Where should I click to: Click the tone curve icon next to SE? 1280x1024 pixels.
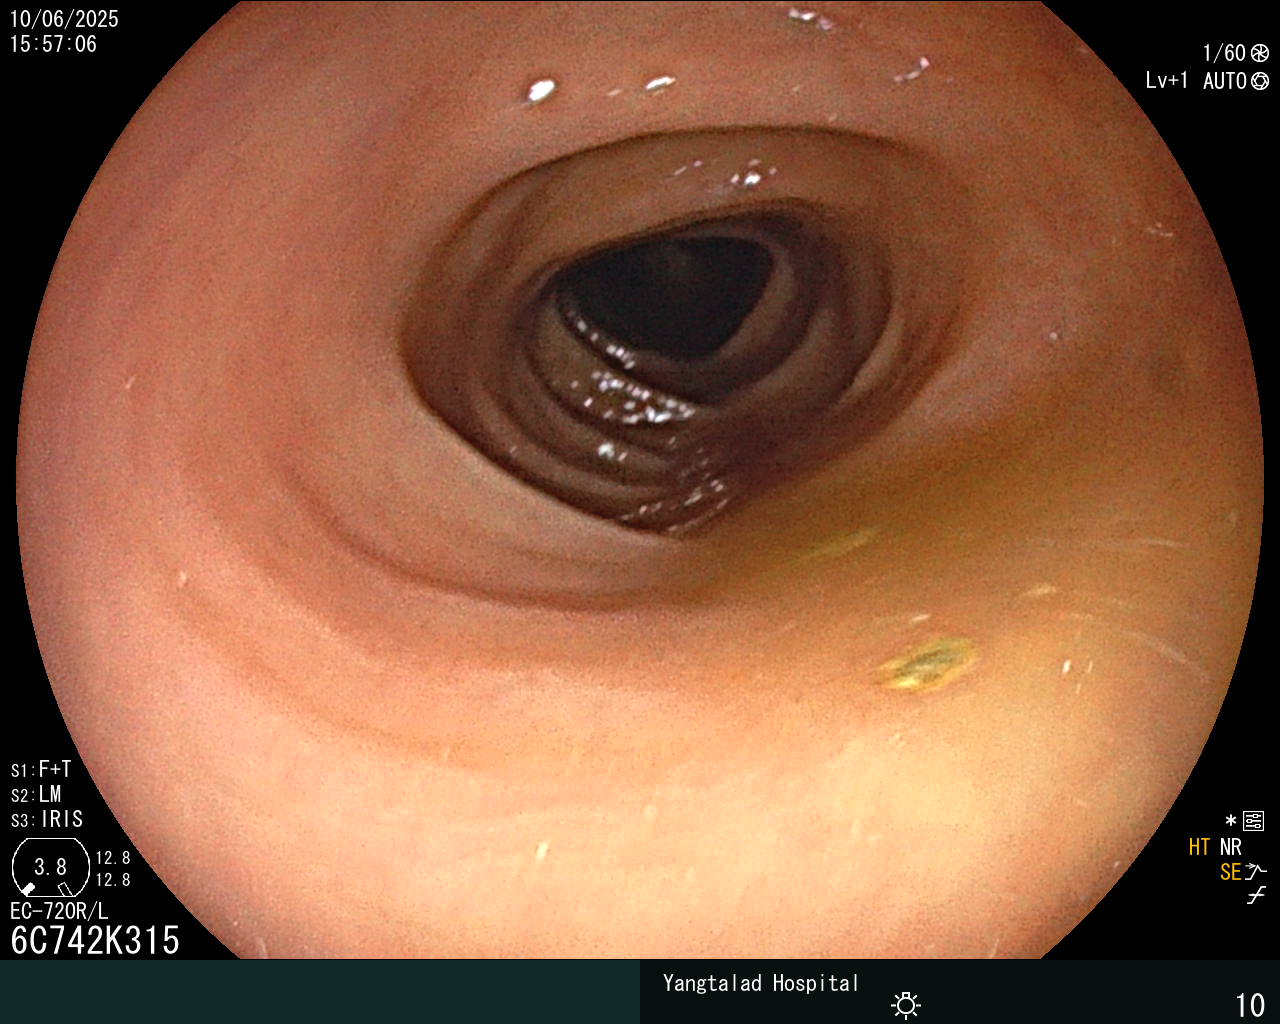coord(1256,872)
